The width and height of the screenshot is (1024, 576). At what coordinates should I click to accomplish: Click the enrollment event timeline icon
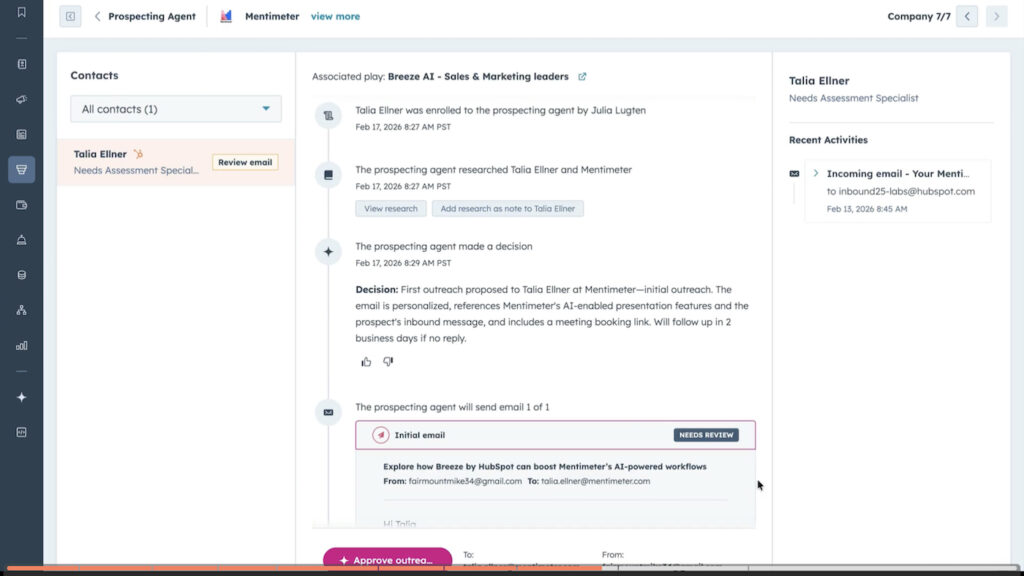pos(328,116)
